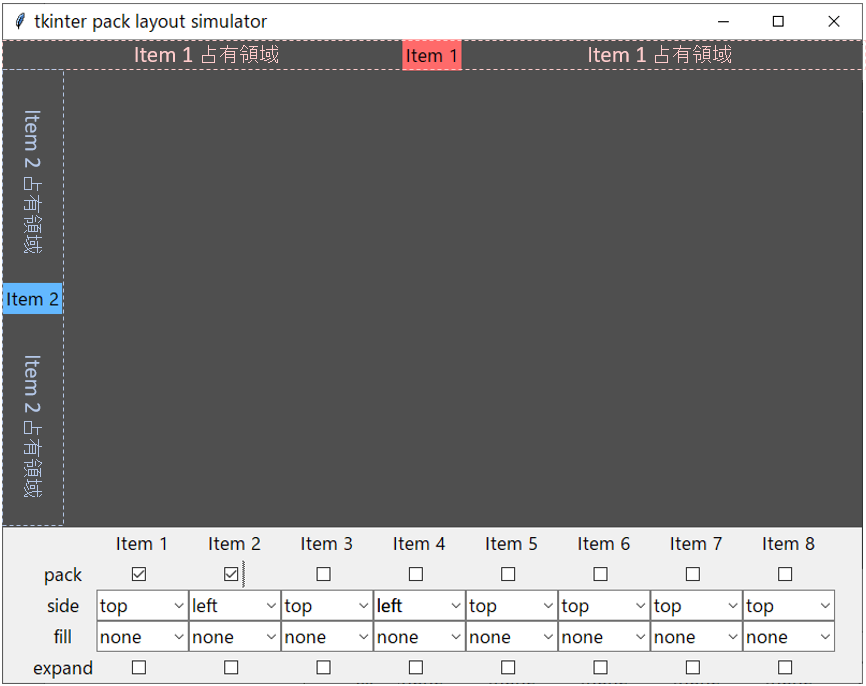This screenshot has height=686, width=866.
Task: Open the side dropdown for Item 4
Action: tap(419, 606)
